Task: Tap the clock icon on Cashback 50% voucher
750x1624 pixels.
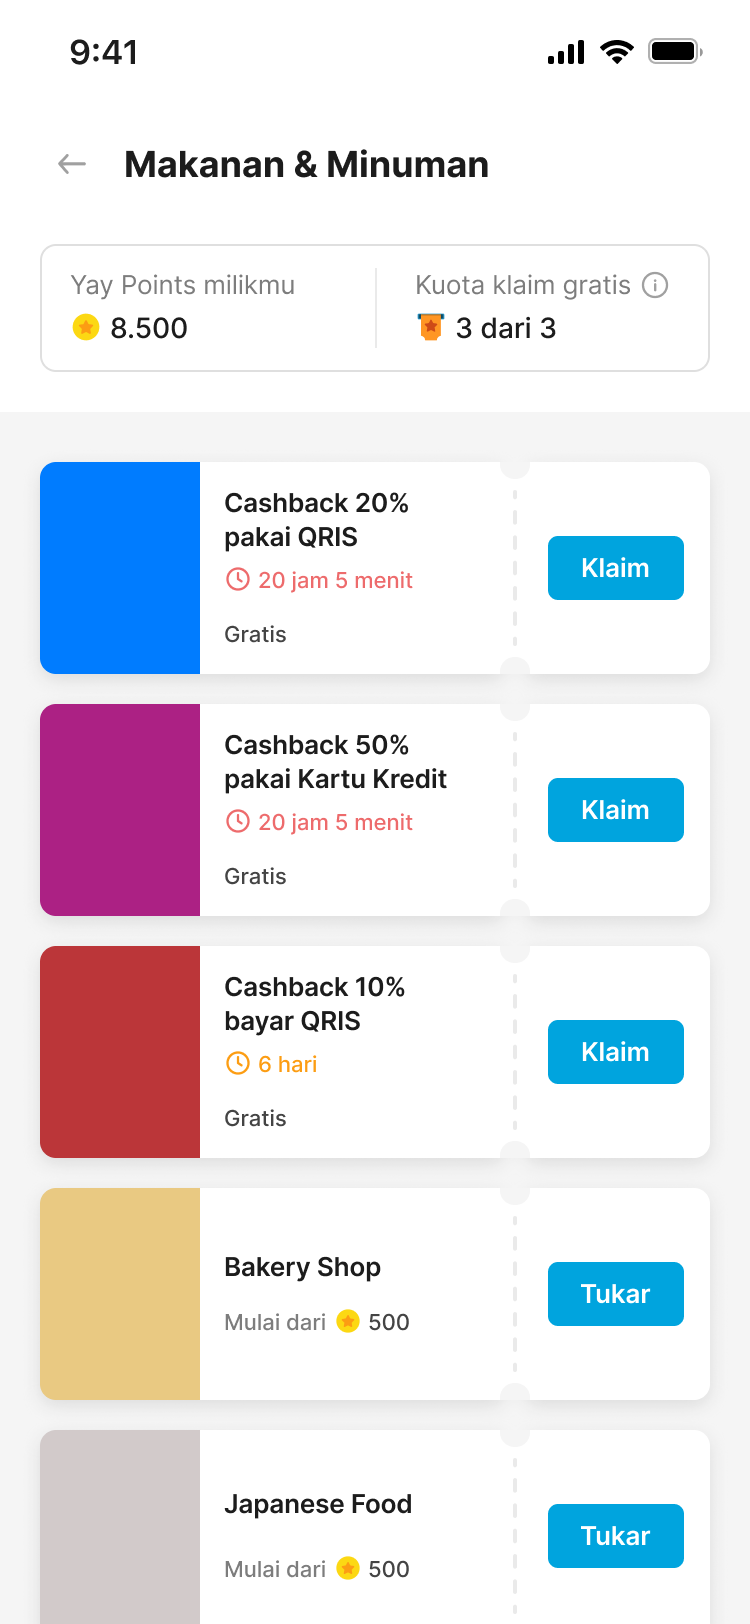Action: point(237,821)
